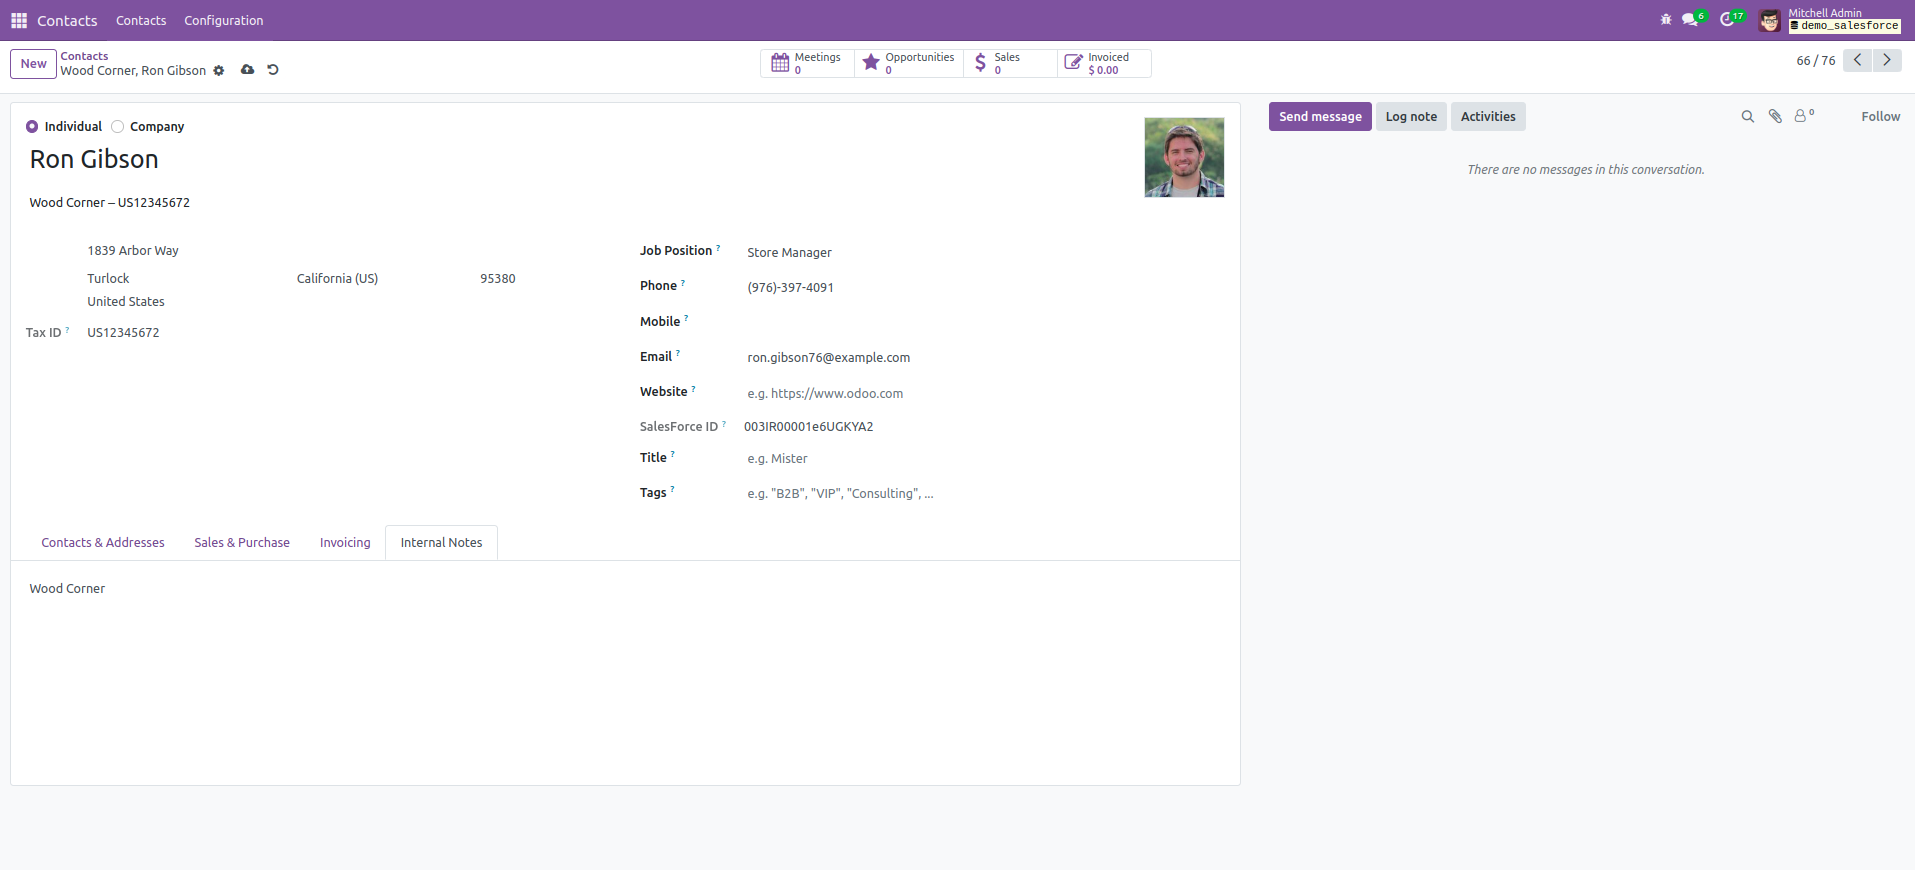Click the Wood Corner internal notes text

[67, 589]
